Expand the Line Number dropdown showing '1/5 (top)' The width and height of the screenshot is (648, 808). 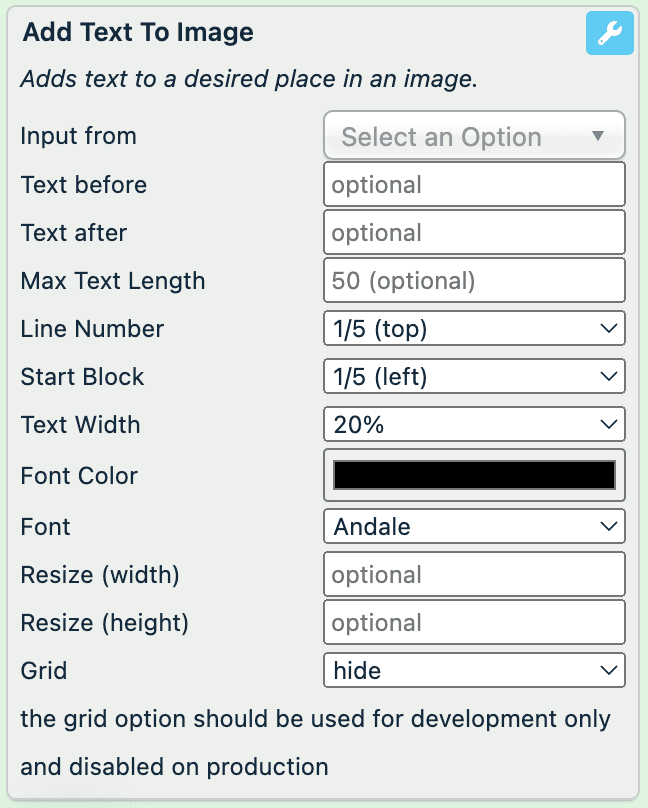click(x=473, y=328)
